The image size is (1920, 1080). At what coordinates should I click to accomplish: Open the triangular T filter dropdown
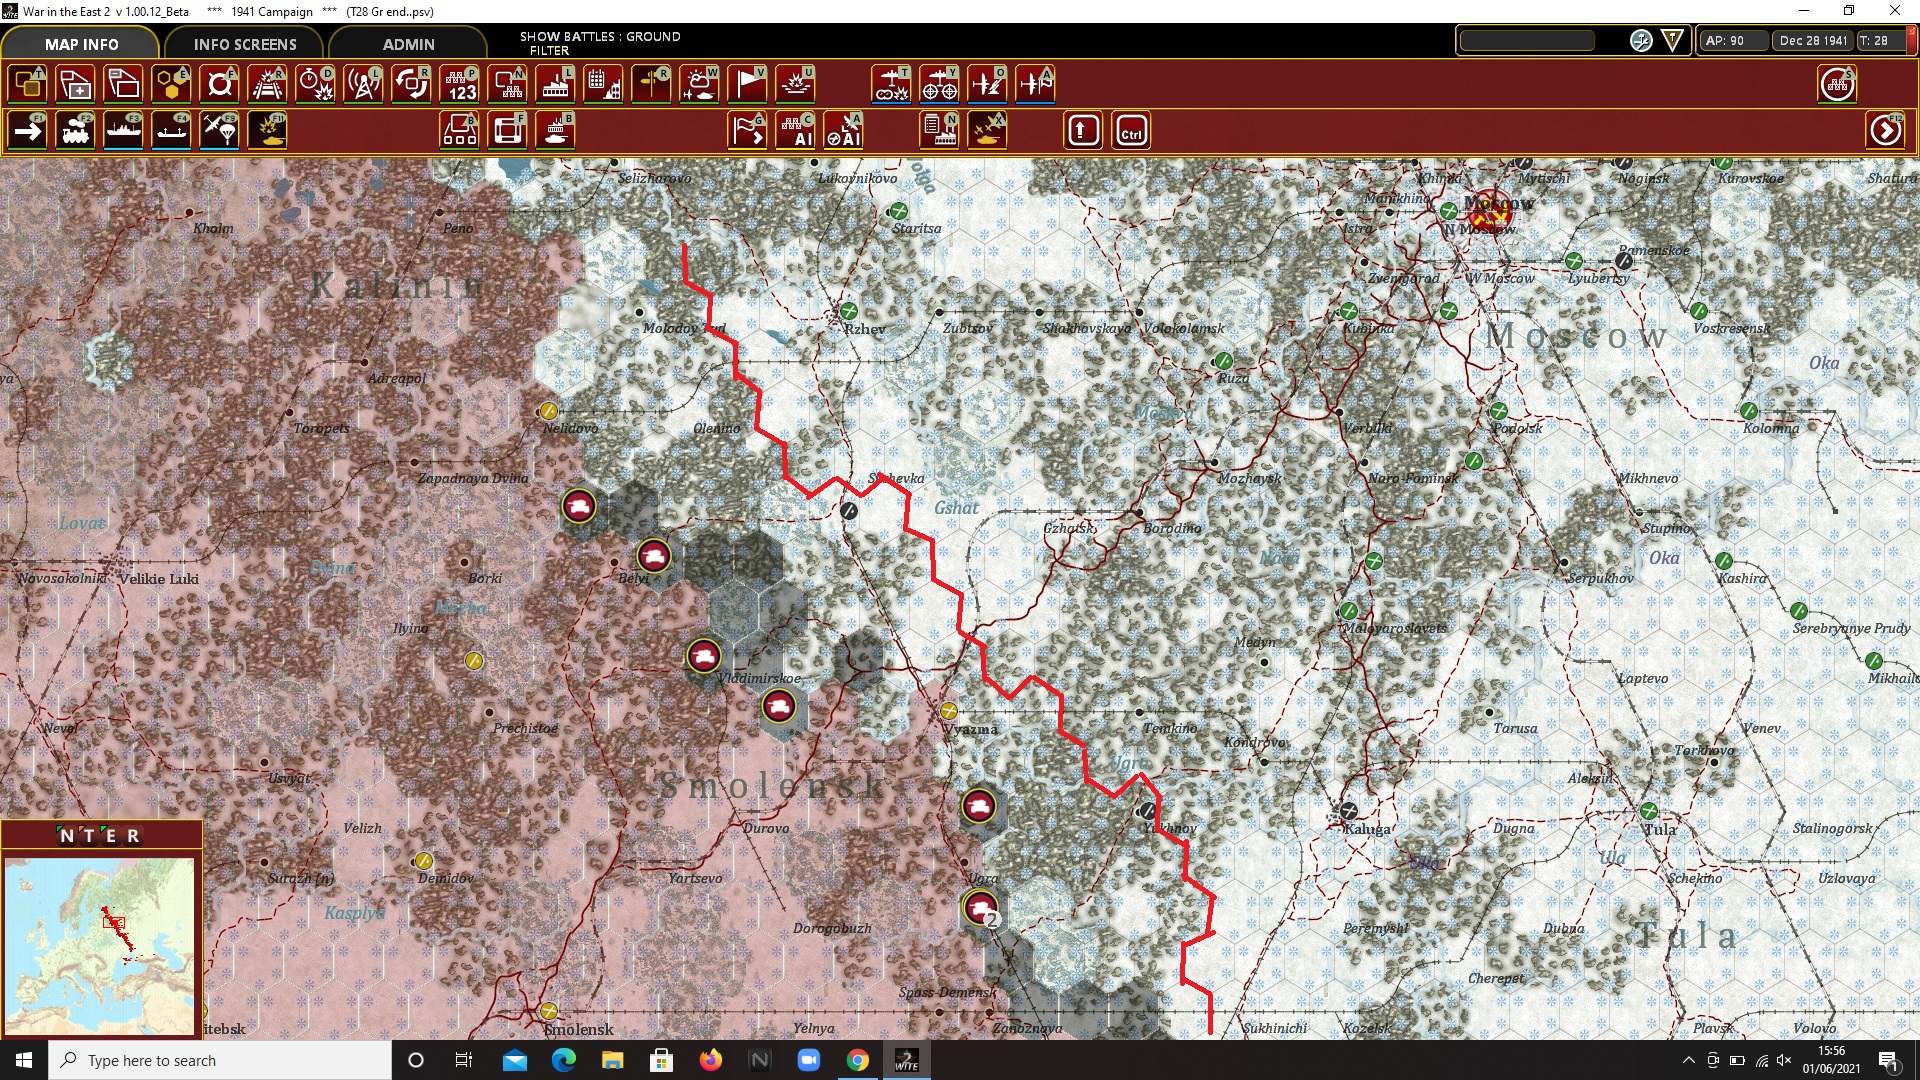1672,40
